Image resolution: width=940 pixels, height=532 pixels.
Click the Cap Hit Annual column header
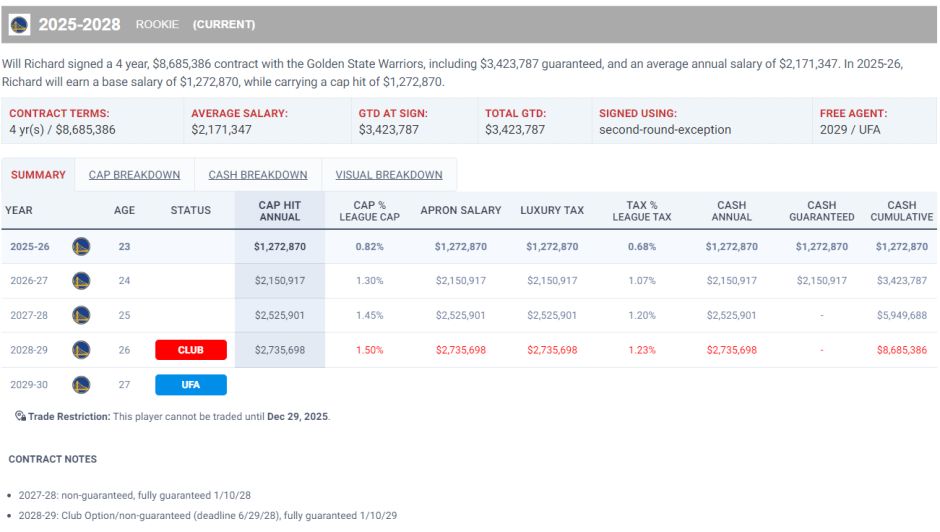[x=280, y=210]
